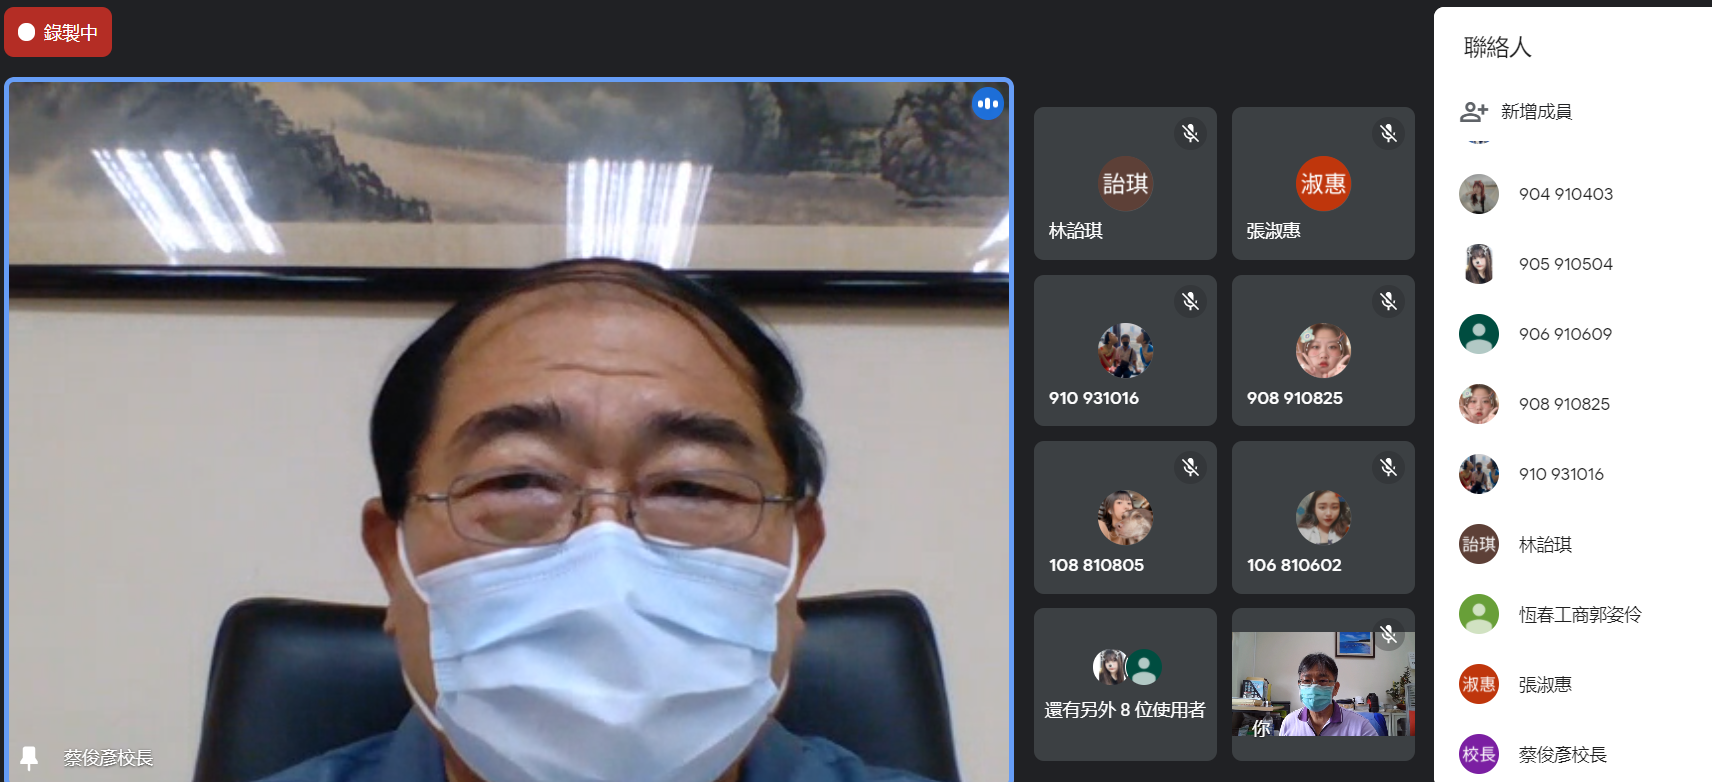Click the blue audio activity icon on main video
The height and width of the screenshot is (782, 1712).
(x=988, y=103)
